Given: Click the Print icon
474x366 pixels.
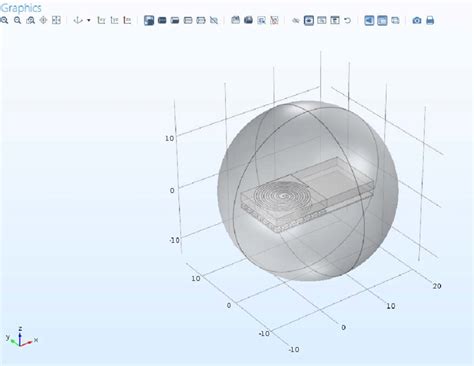Looking at the screenshot, I should point(430,20).
